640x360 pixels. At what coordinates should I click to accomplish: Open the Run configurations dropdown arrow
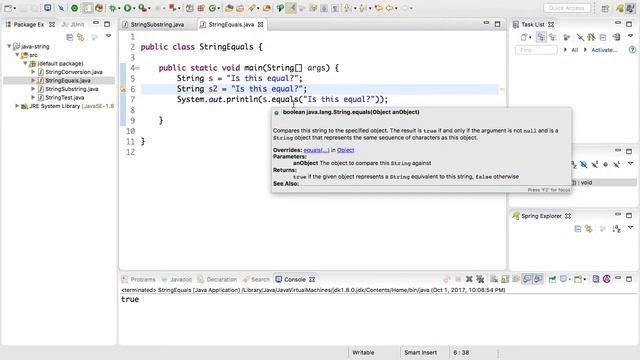coord(134,8)
